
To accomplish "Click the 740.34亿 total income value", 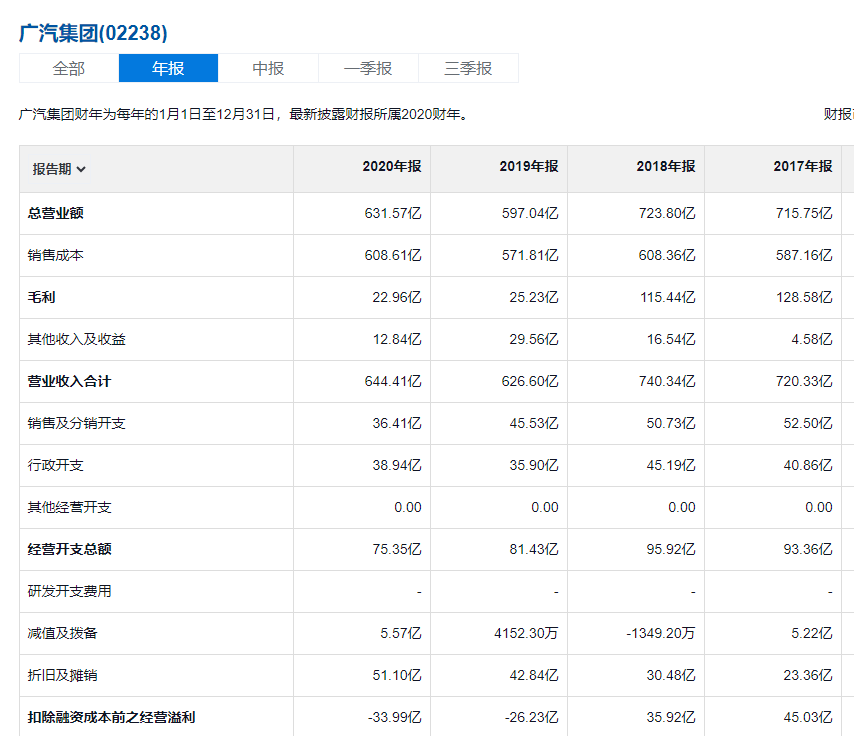I will point(667,381).
